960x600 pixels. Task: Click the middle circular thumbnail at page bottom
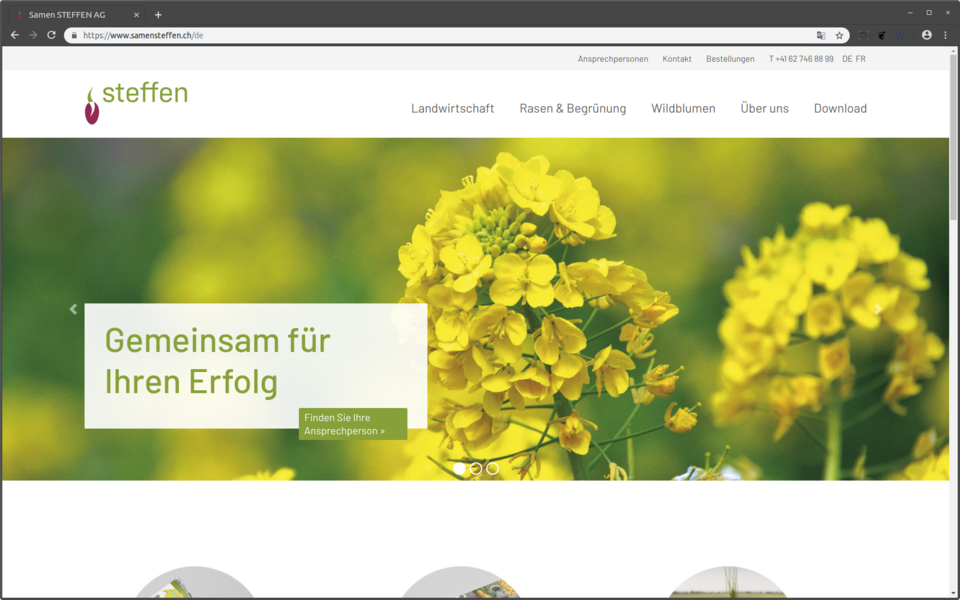pos(460,583)
